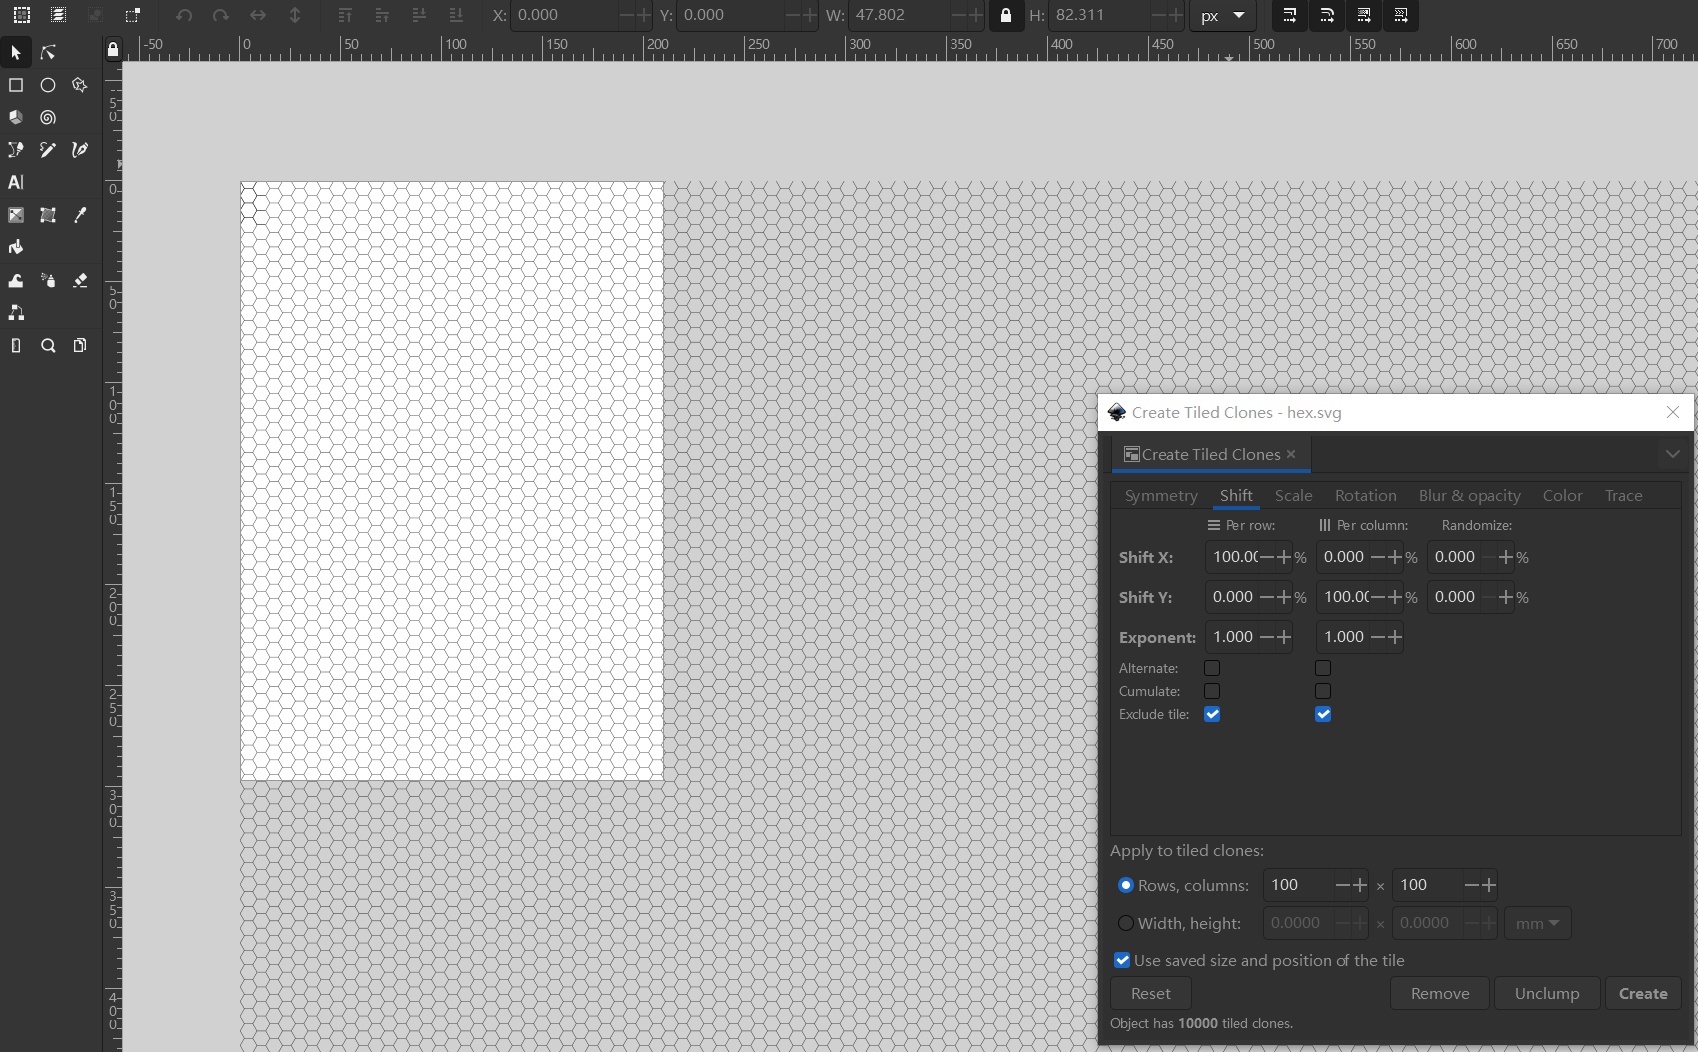Image resolution: width=1698 pixels, height=1052 pixels.
Task: Rotate selection 90° counter-clockwise
Action: (x=184, y=15)
